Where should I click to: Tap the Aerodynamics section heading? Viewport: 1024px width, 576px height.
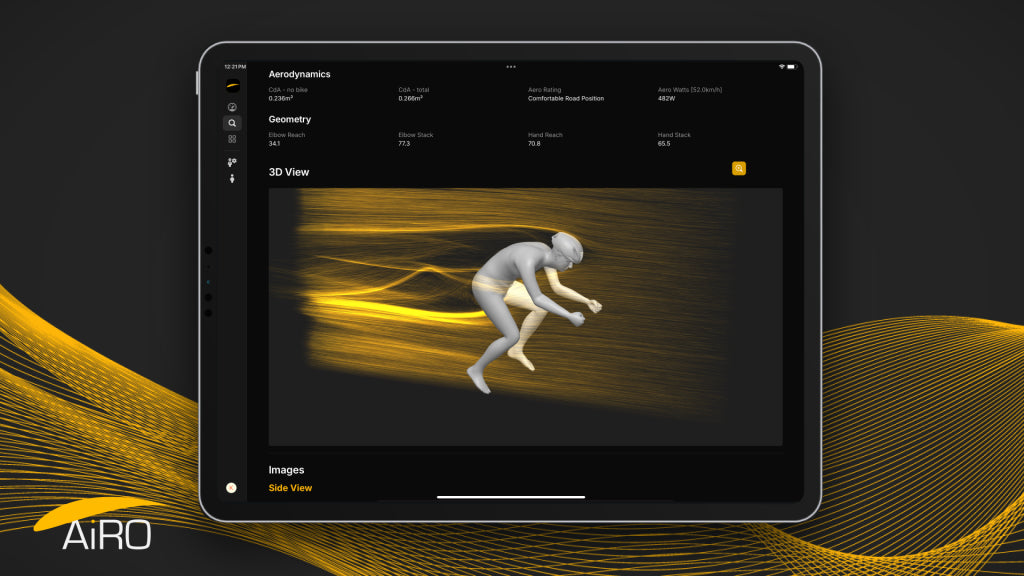point(299,74)
